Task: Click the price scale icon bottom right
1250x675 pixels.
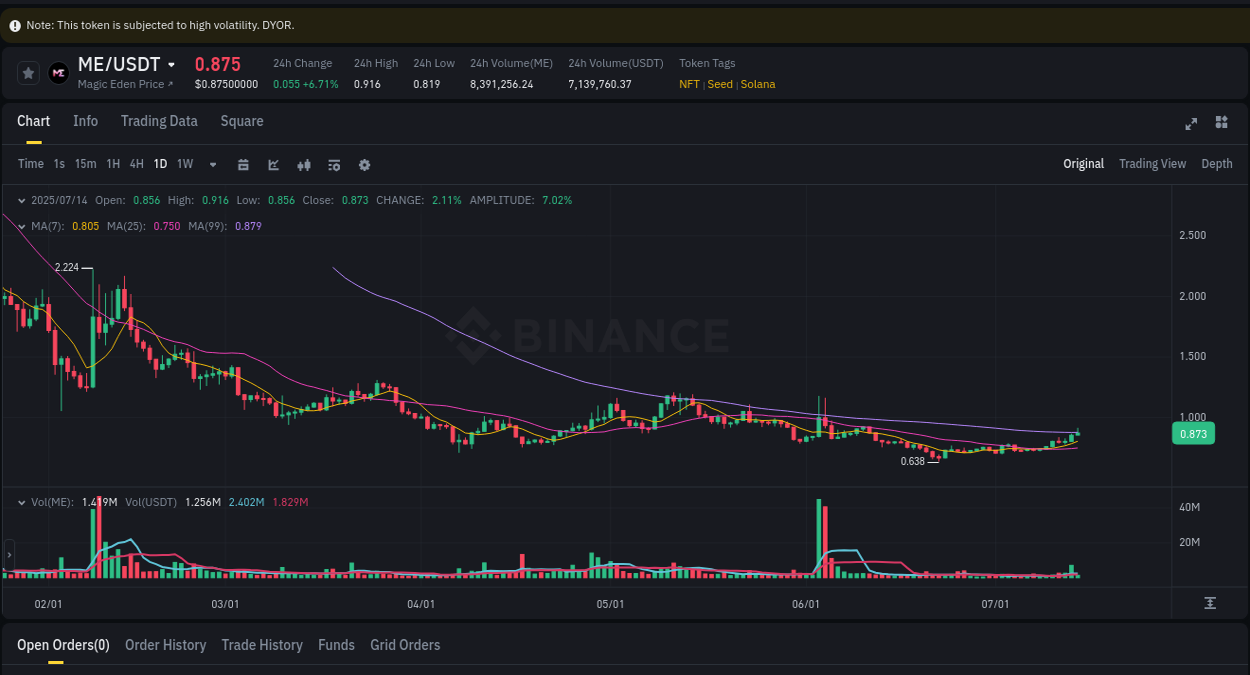Action: tap(1209, 603)
